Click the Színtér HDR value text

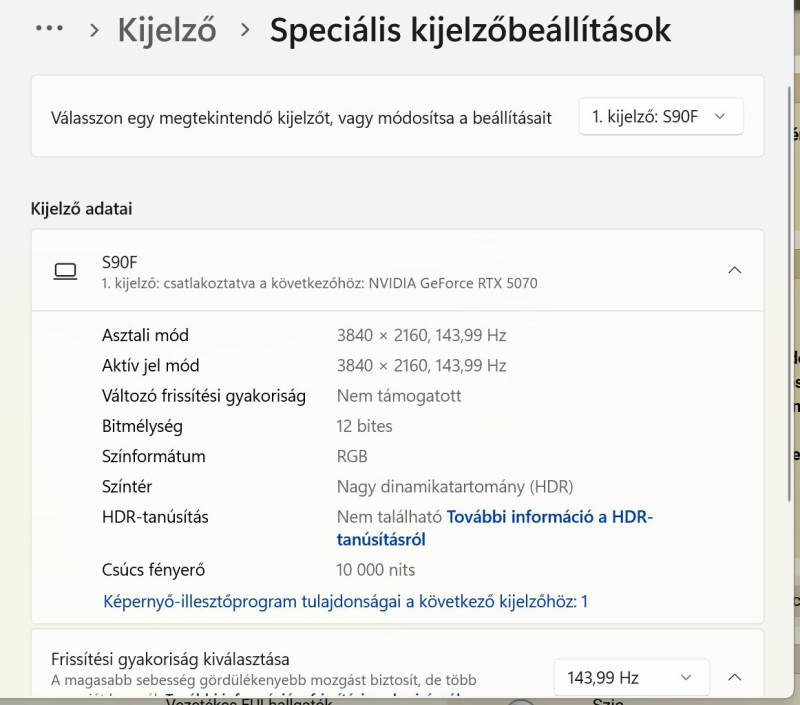tap(455, 487)
